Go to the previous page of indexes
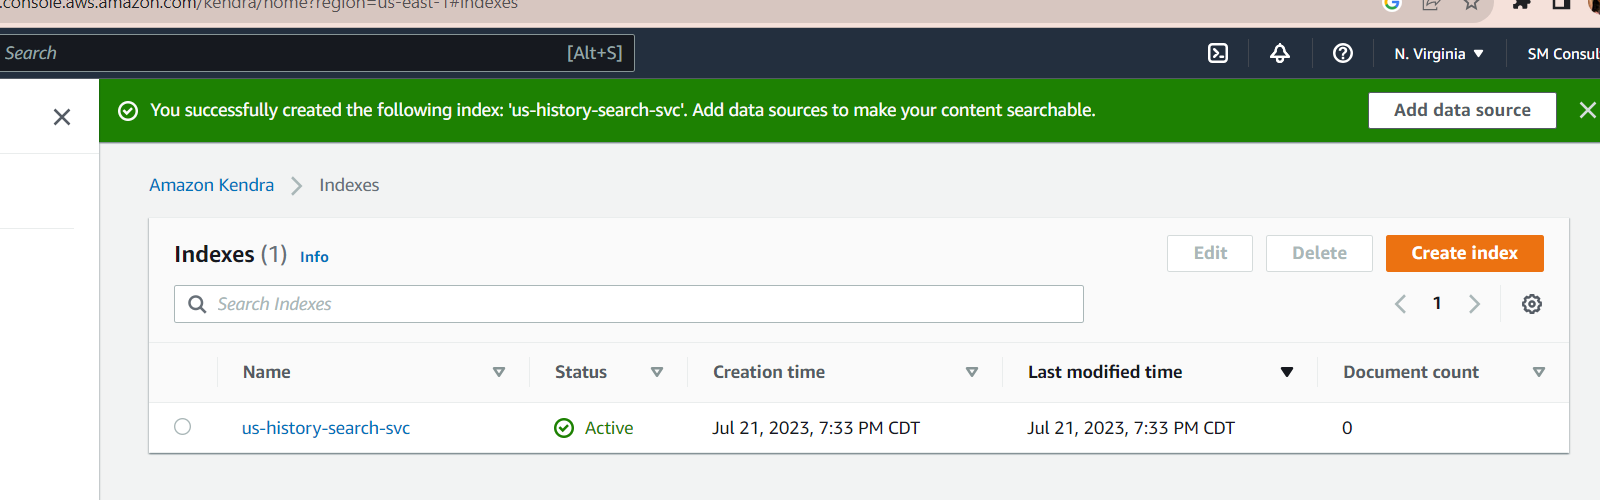The height and width of the screenshot is (500, 1600). coord(1400,304)
